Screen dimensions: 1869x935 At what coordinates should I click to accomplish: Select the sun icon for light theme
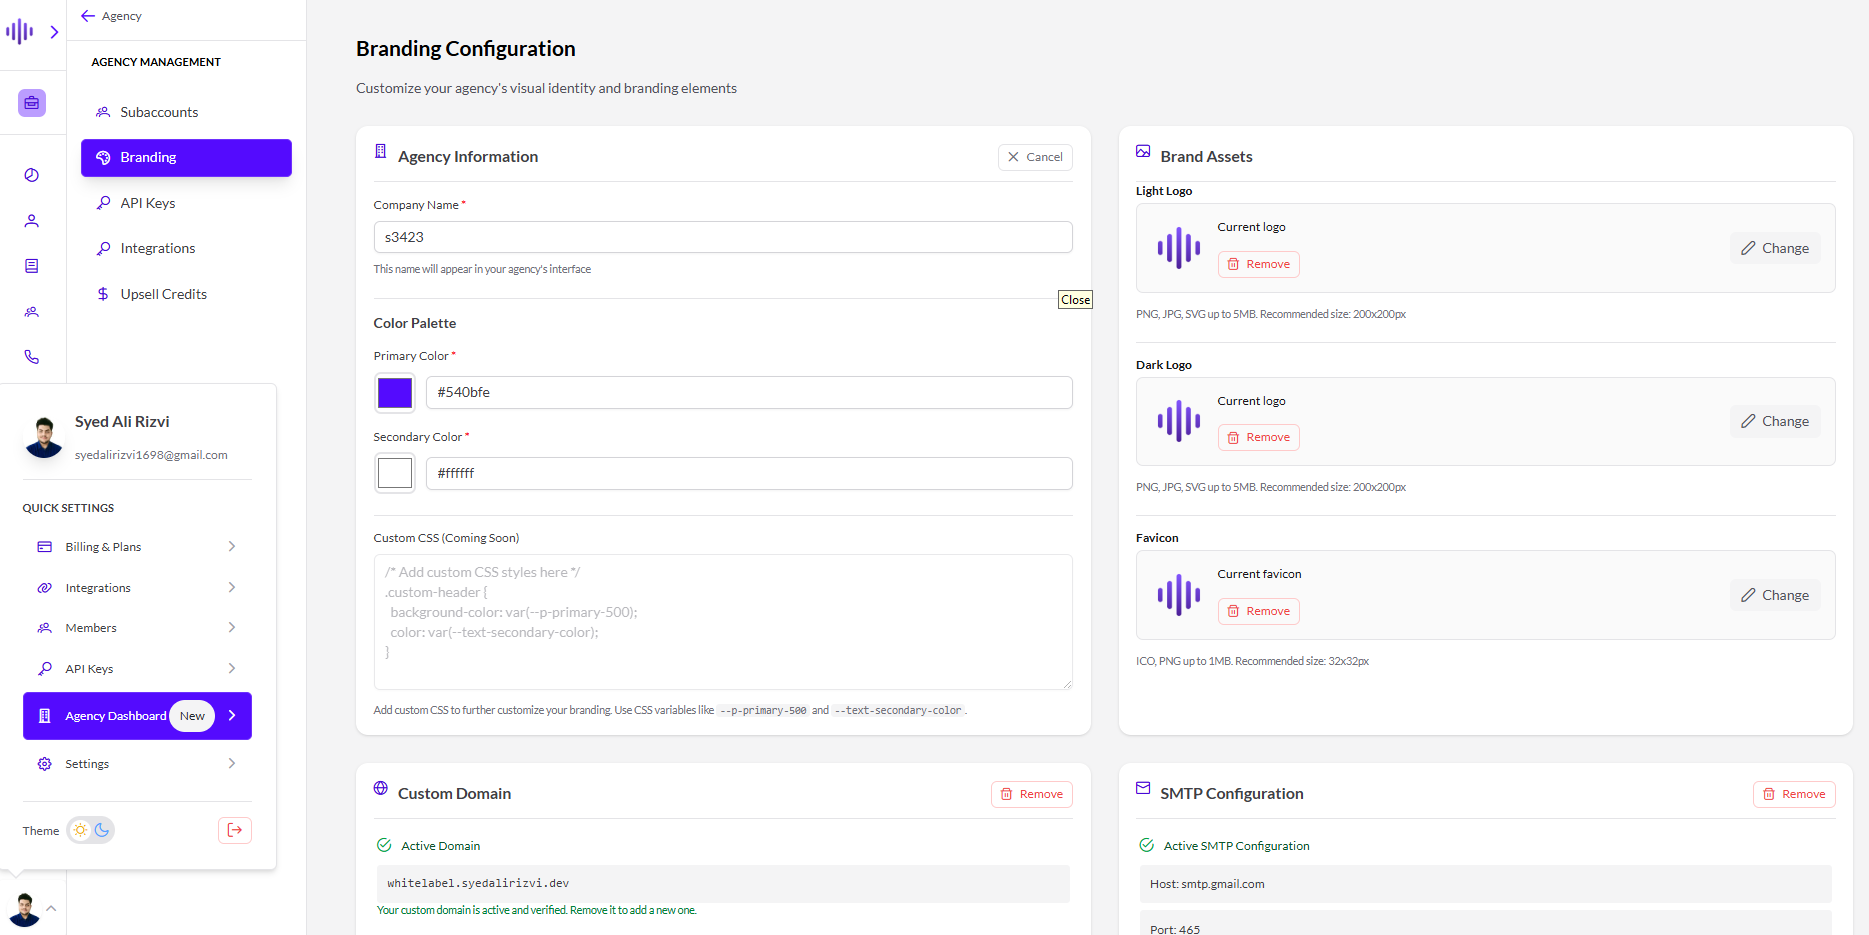click(80, 830)
